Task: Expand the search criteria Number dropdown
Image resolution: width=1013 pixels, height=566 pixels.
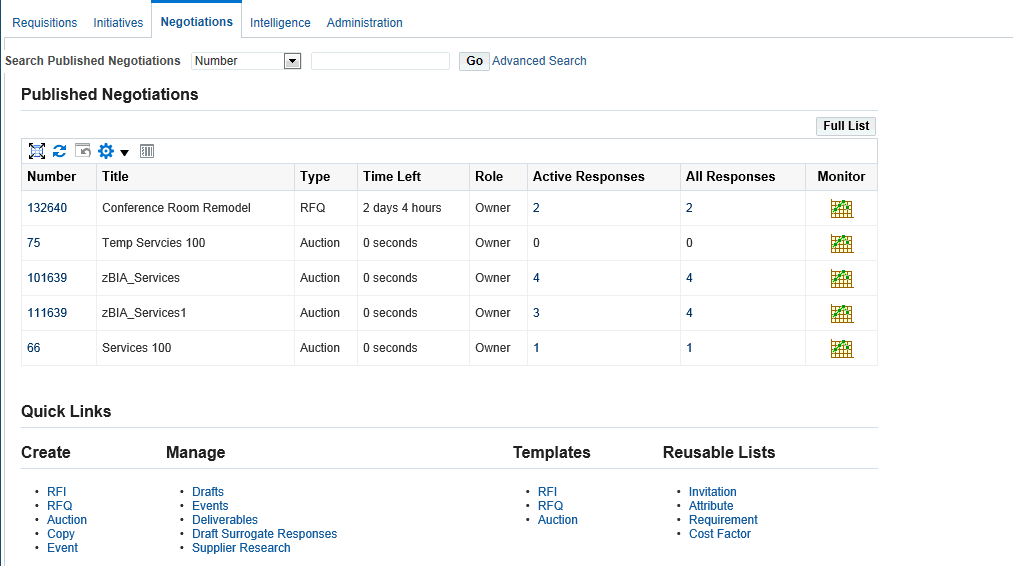Action: point(292,61)
